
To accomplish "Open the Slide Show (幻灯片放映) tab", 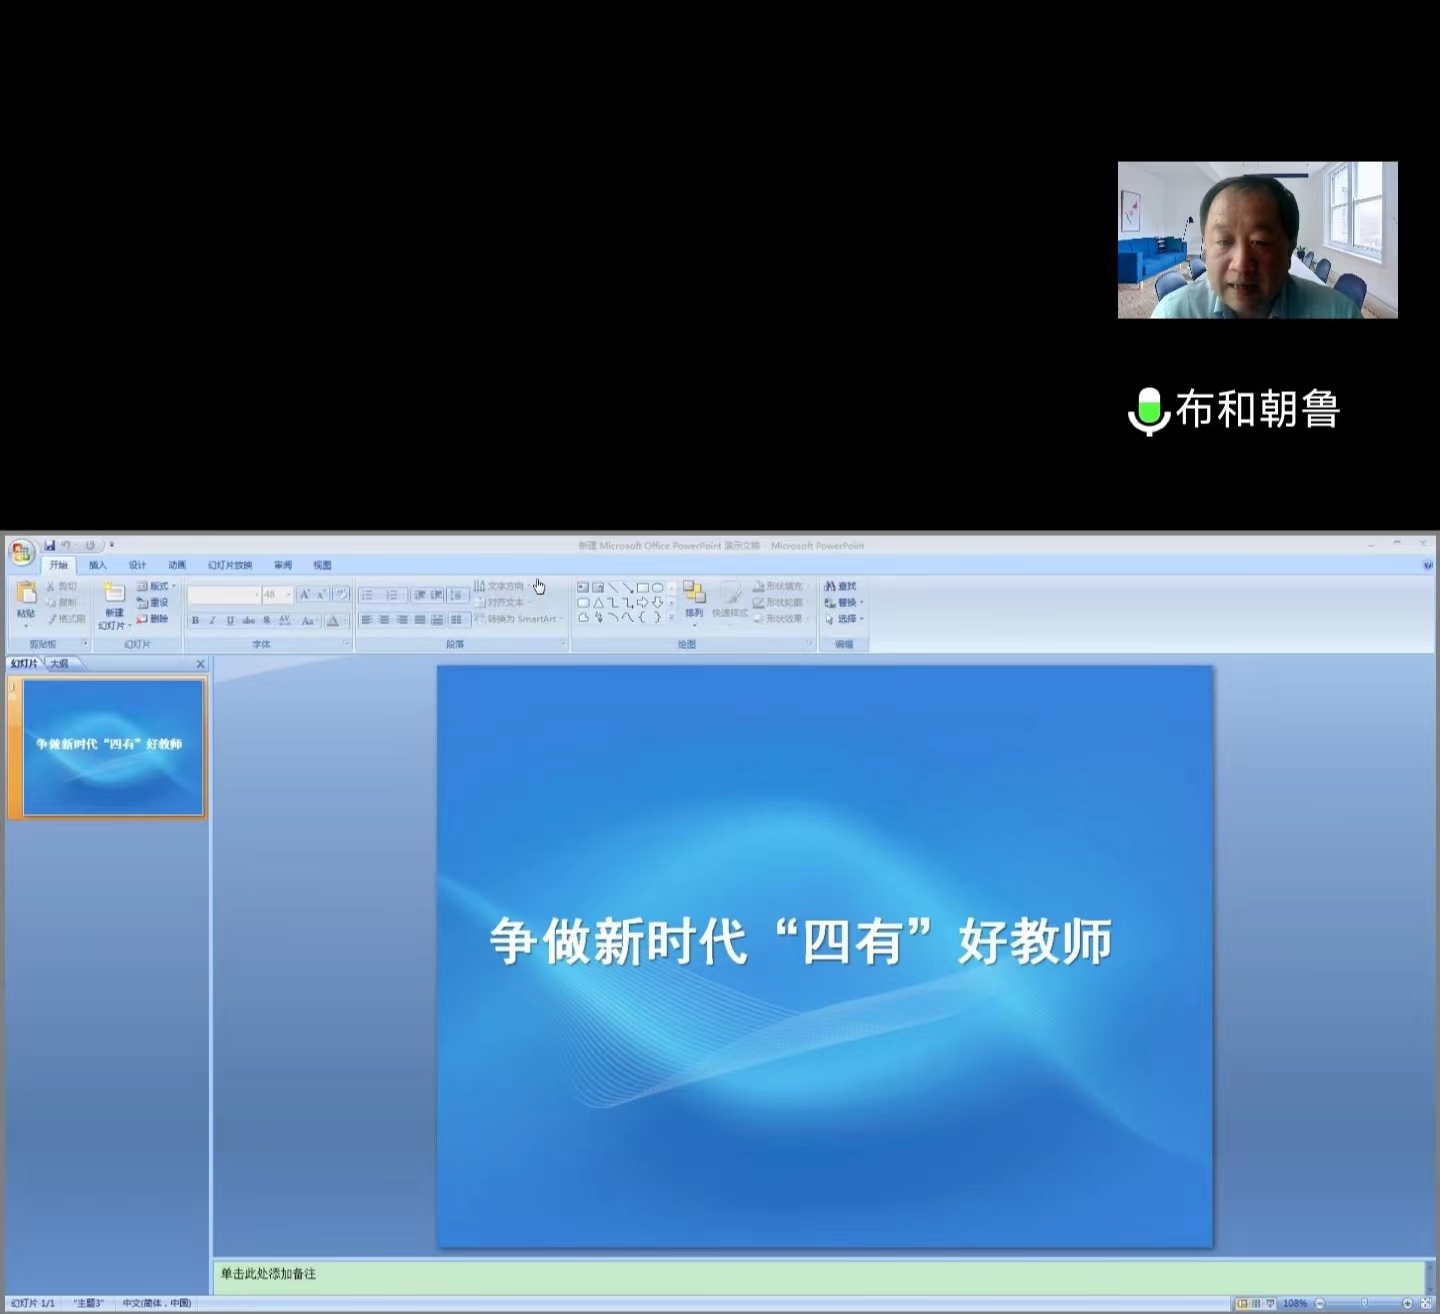I will point(230,565).
